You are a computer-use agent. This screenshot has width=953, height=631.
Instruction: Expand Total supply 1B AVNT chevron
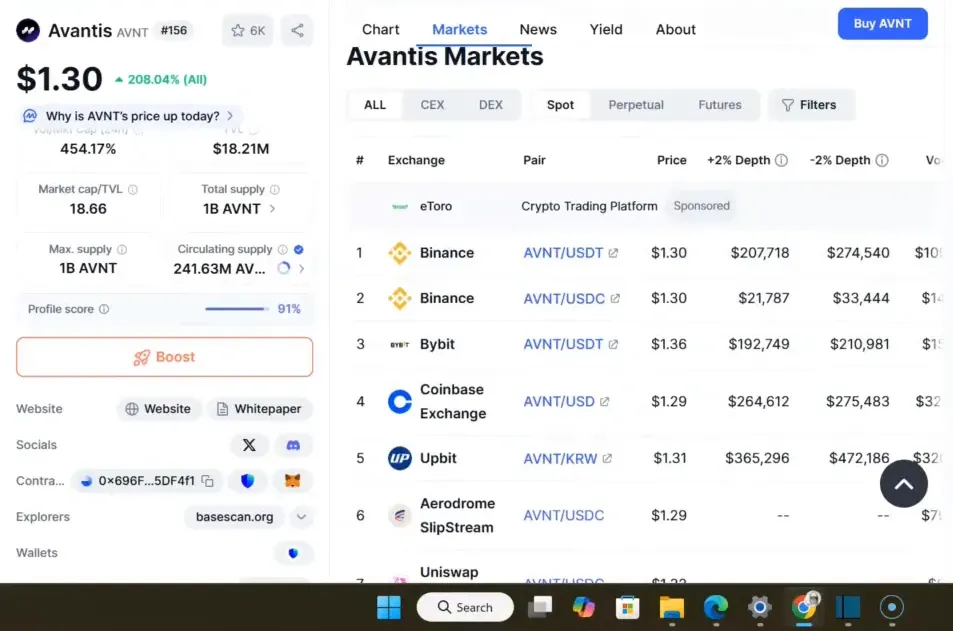tap(272, 209)
